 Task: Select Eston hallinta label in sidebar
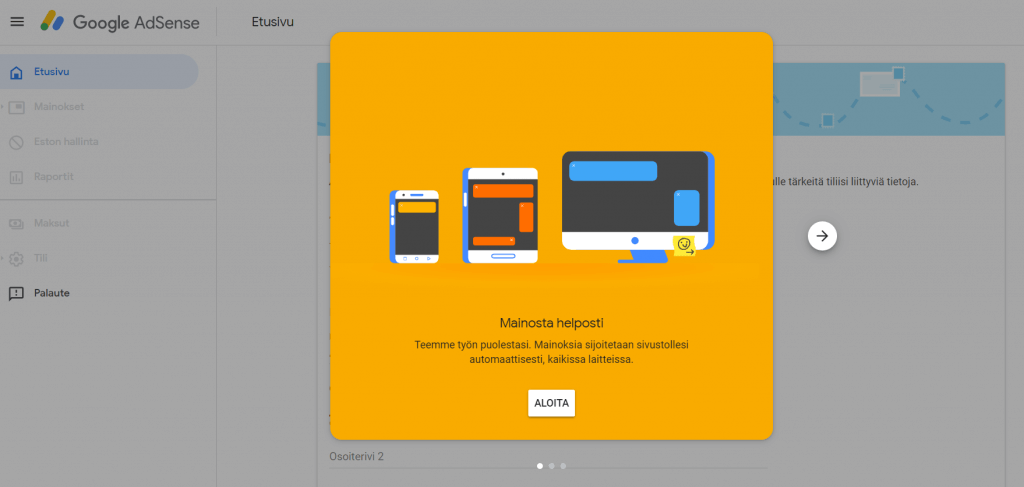pos(66,142)
